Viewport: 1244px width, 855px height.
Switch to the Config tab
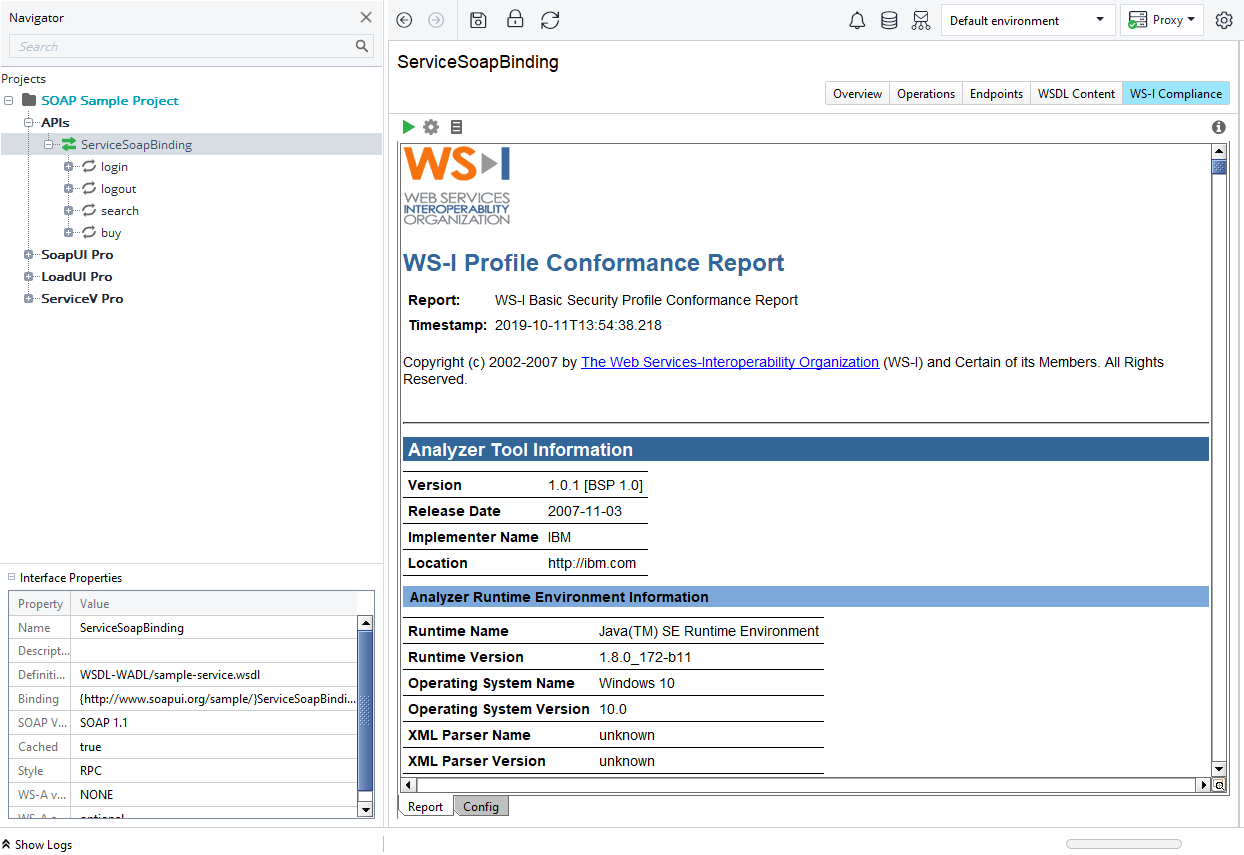(481, 806)
